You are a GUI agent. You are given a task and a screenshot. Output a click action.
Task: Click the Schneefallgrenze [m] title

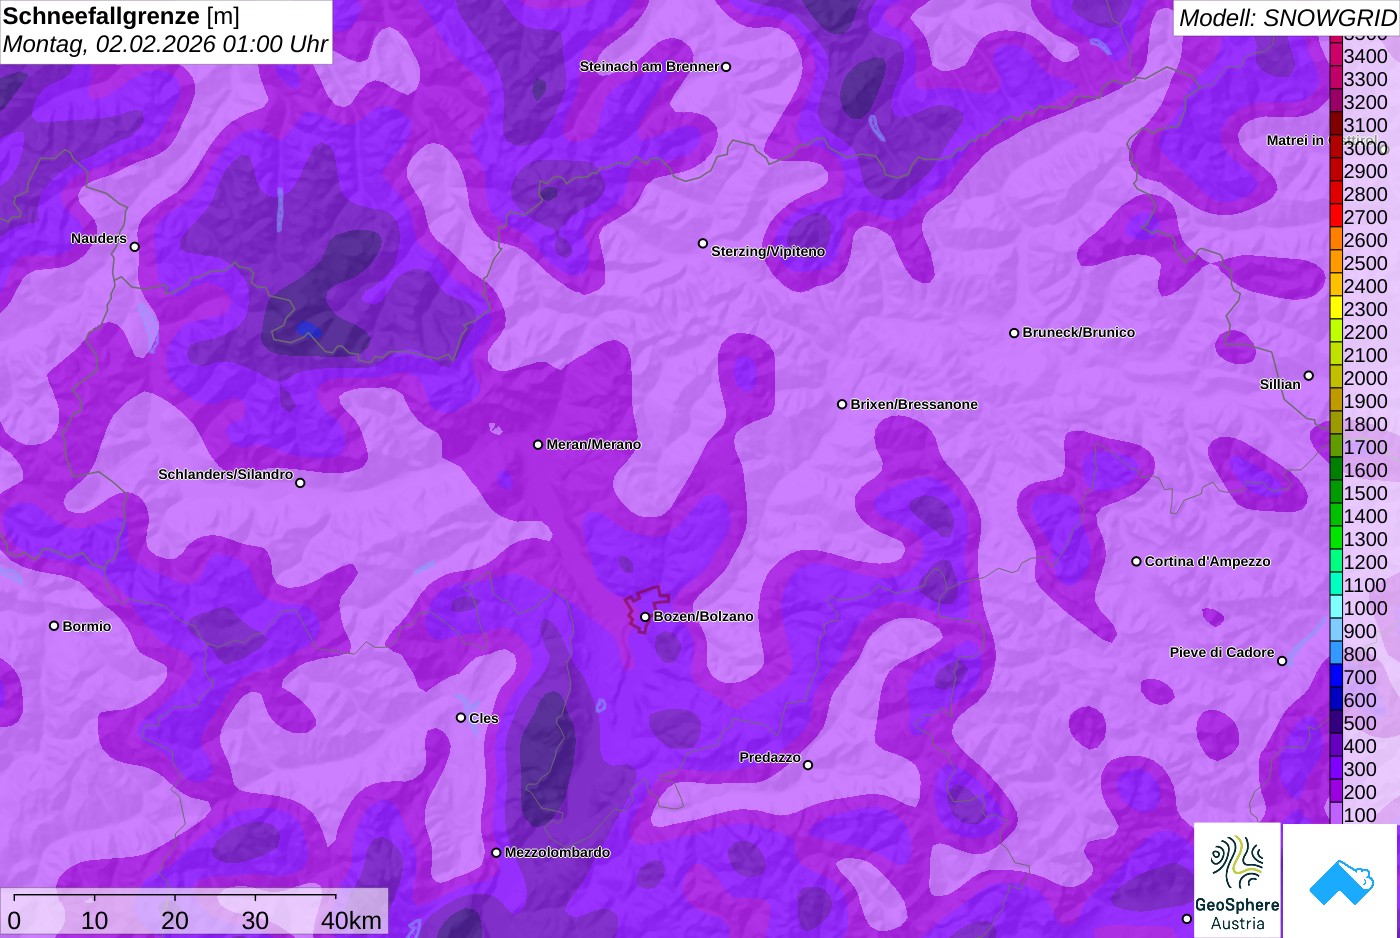[121, 16]
